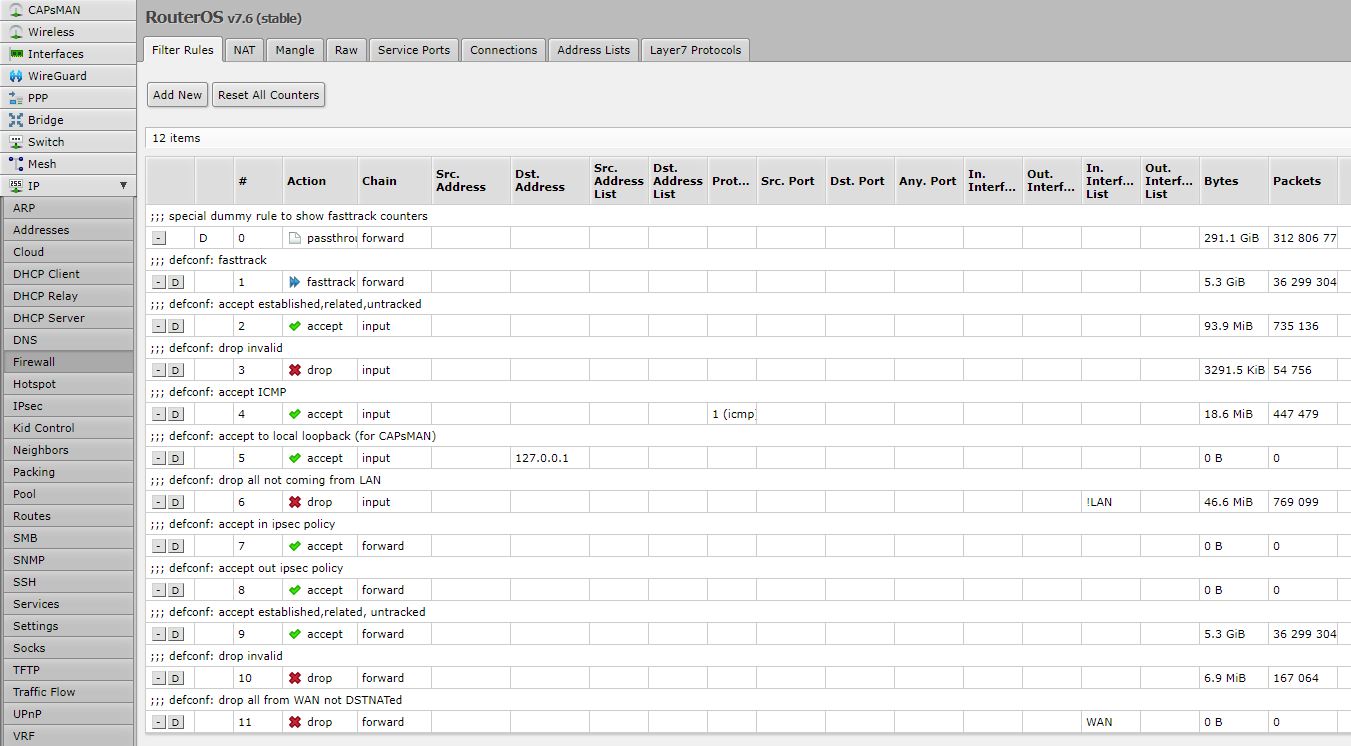Screen dimensions: 1351x746
Task: Sort by Bytes column header
Action: 1235,181
